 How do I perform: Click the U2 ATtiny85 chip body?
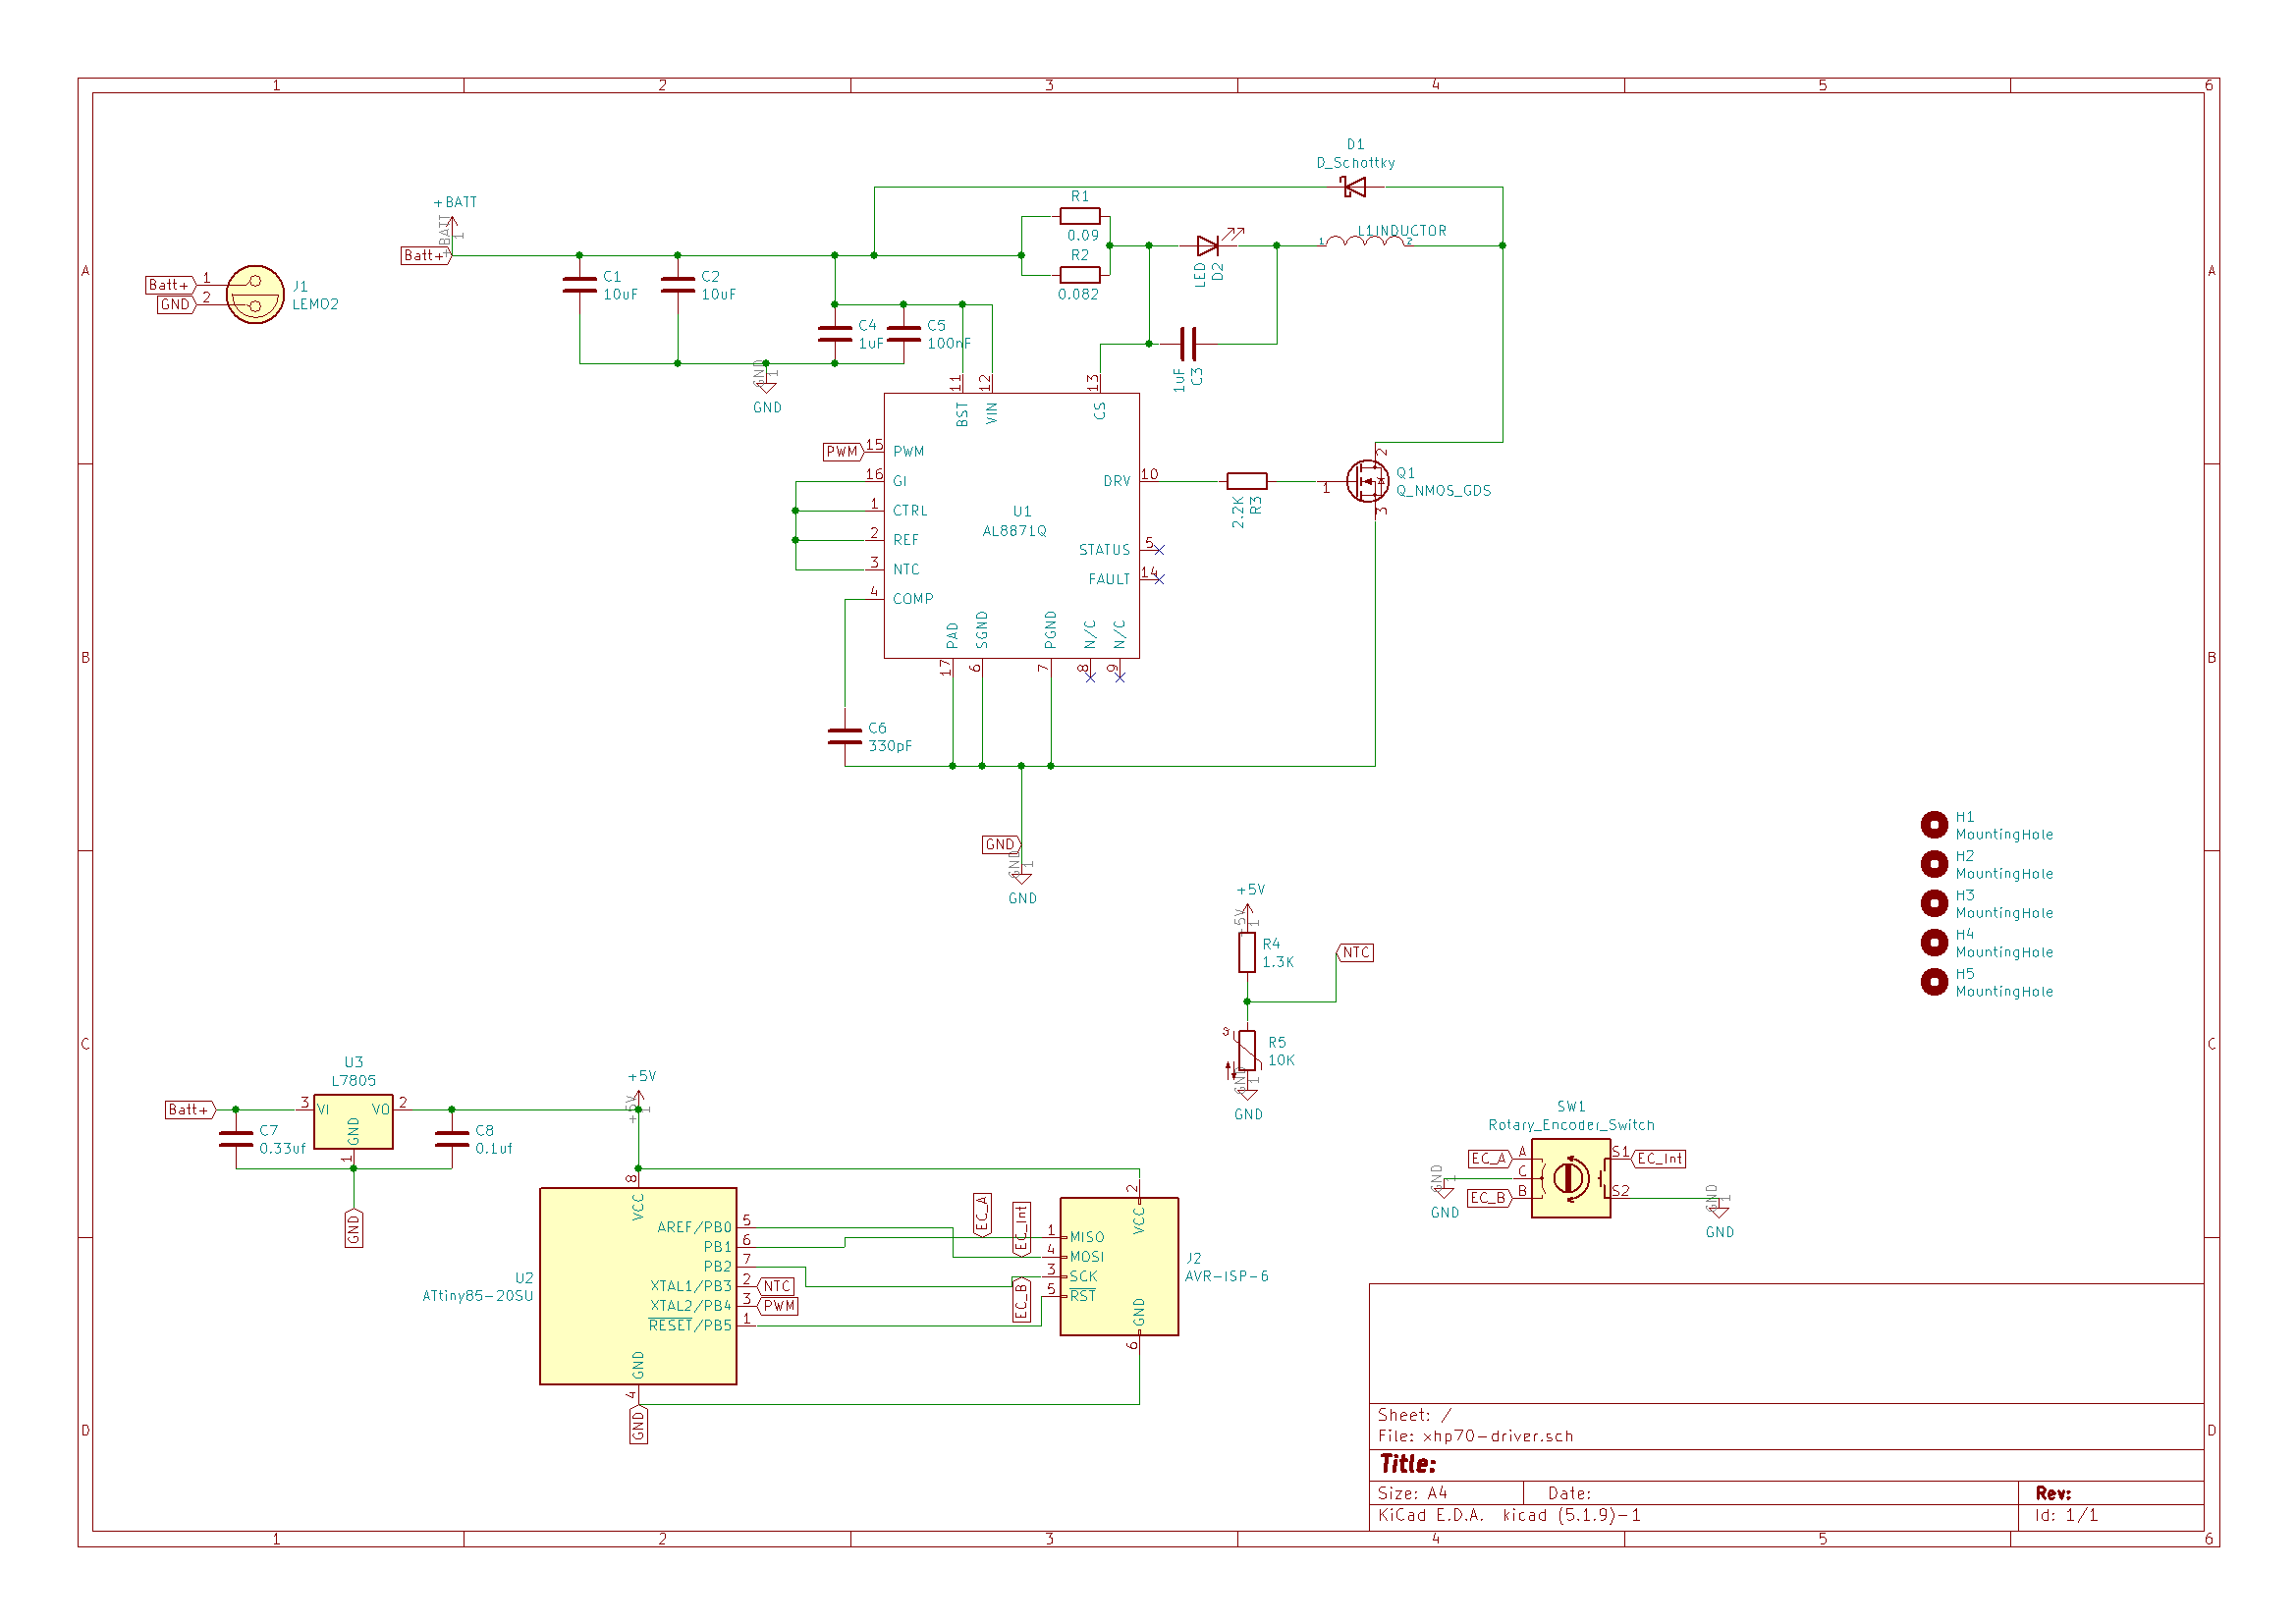[638, 1286]
